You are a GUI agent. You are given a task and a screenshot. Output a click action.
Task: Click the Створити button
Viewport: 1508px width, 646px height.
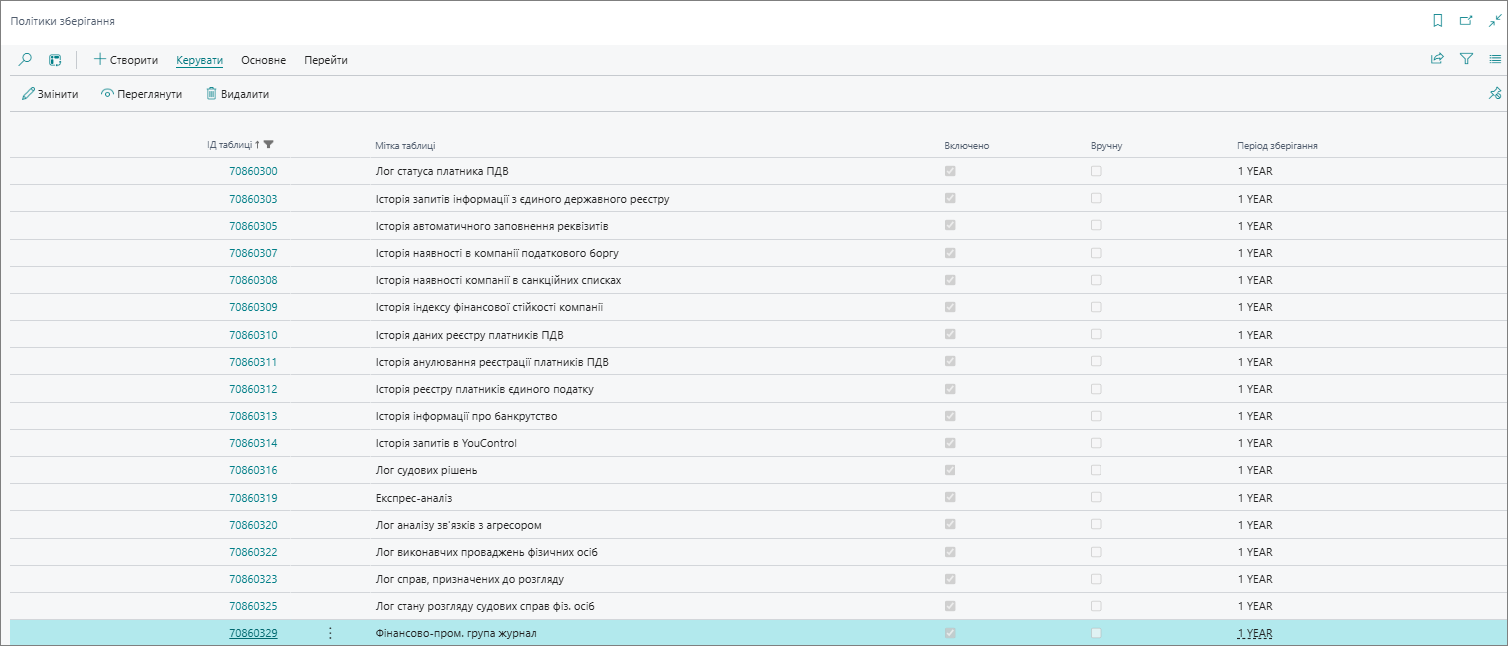click(x=126, y=60)
